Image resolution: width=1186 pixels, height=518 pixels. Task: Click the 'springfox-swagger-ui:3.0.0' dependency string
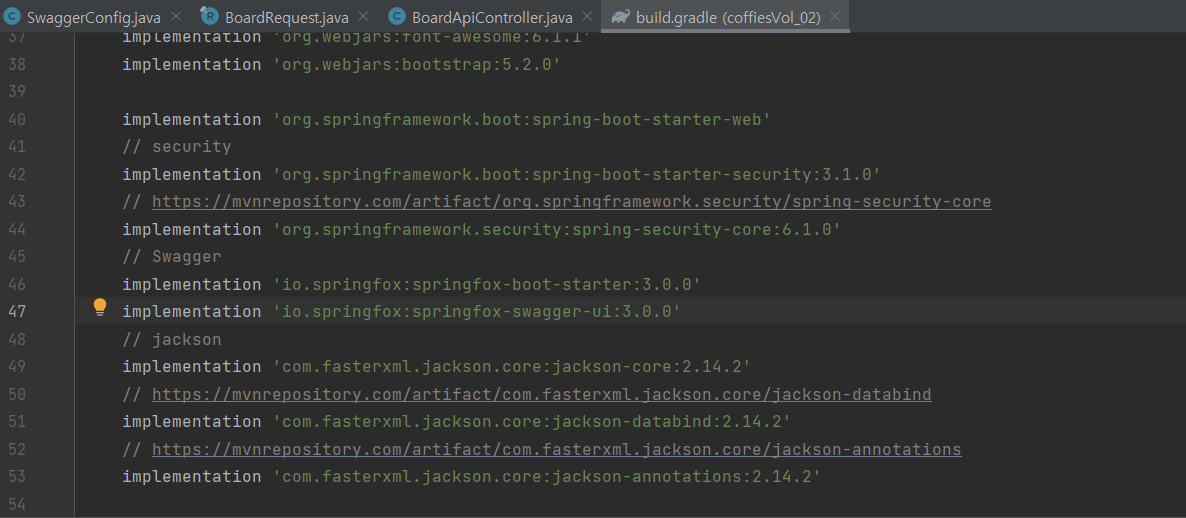(x=477, y=312)
